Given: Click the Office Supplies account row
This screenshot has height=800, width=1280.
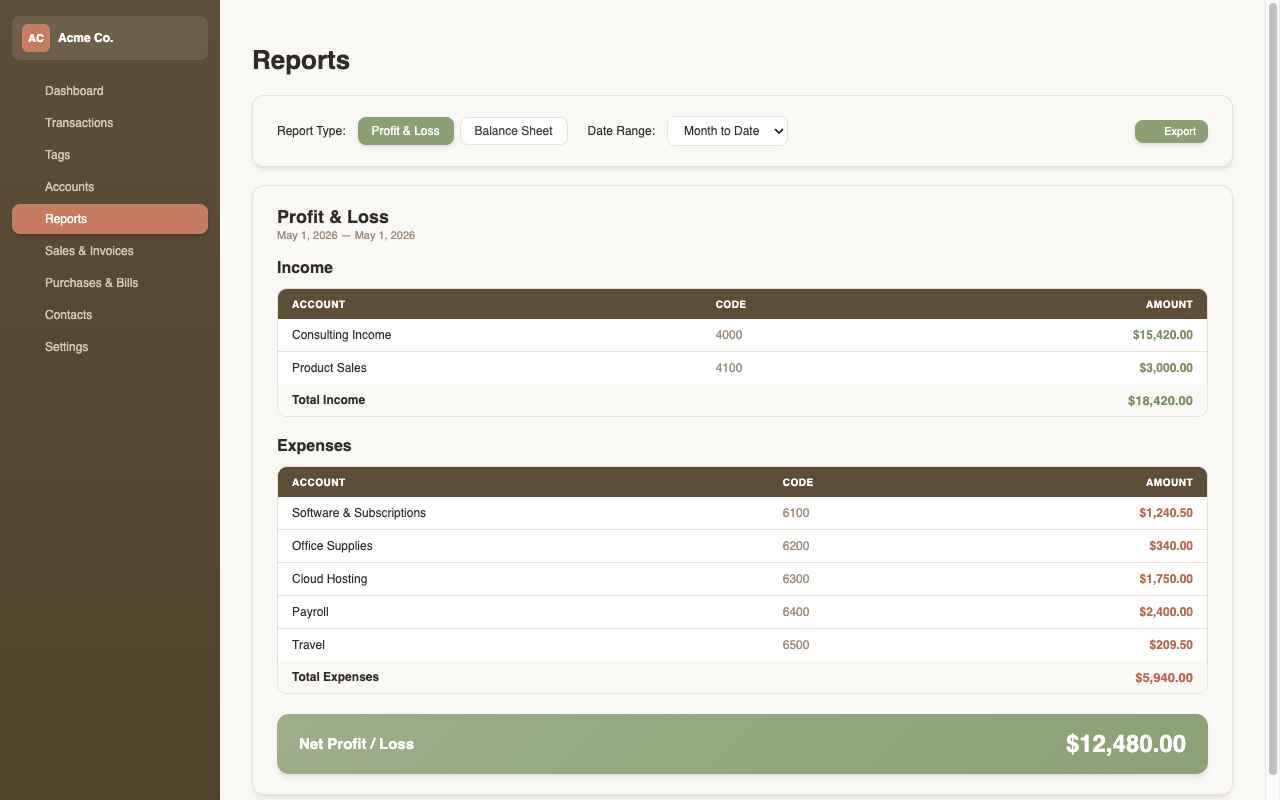Looking at the screenshot, I should (x=742, y=546).
